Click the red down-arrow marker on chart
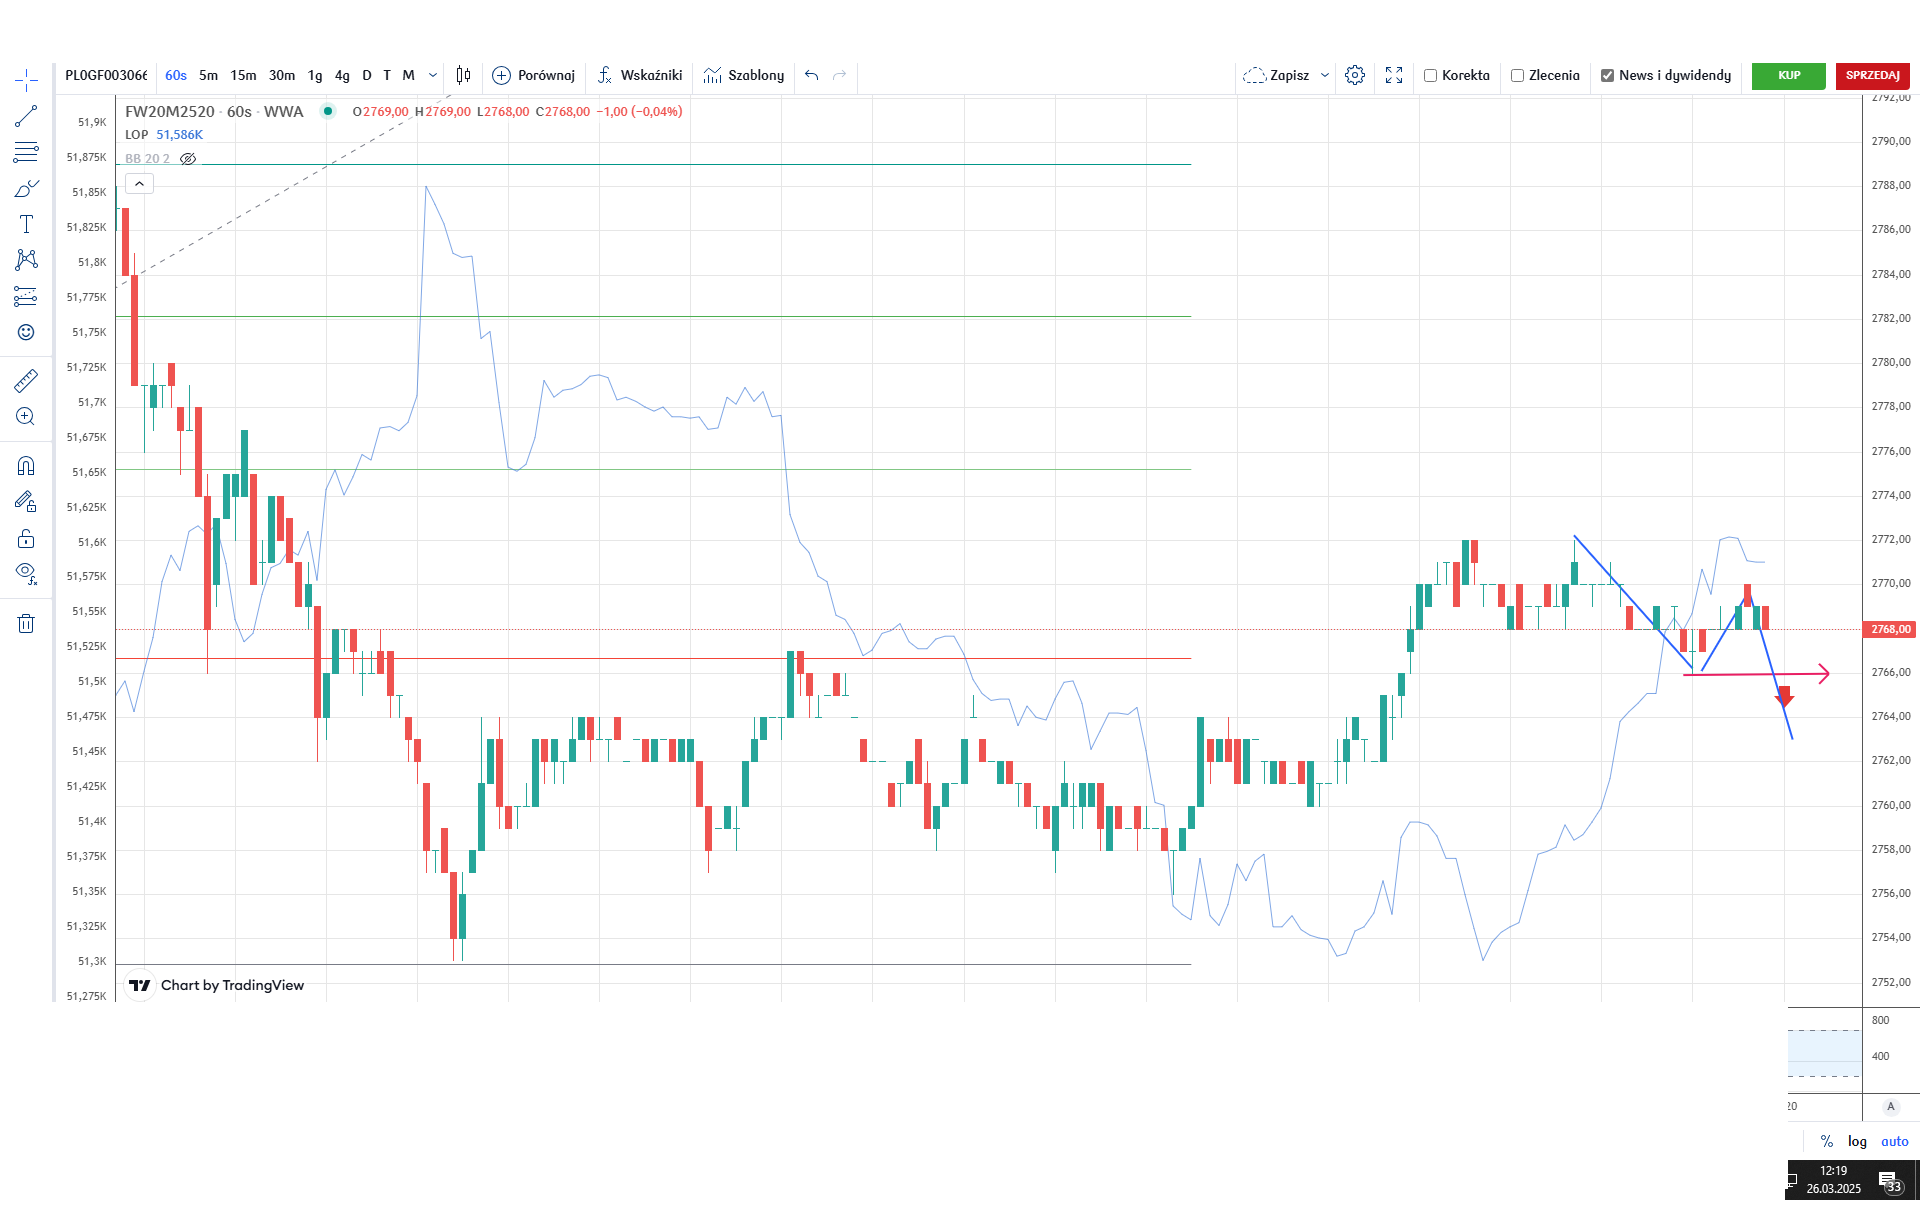 pyautogui.click(x=1784, y=697)
